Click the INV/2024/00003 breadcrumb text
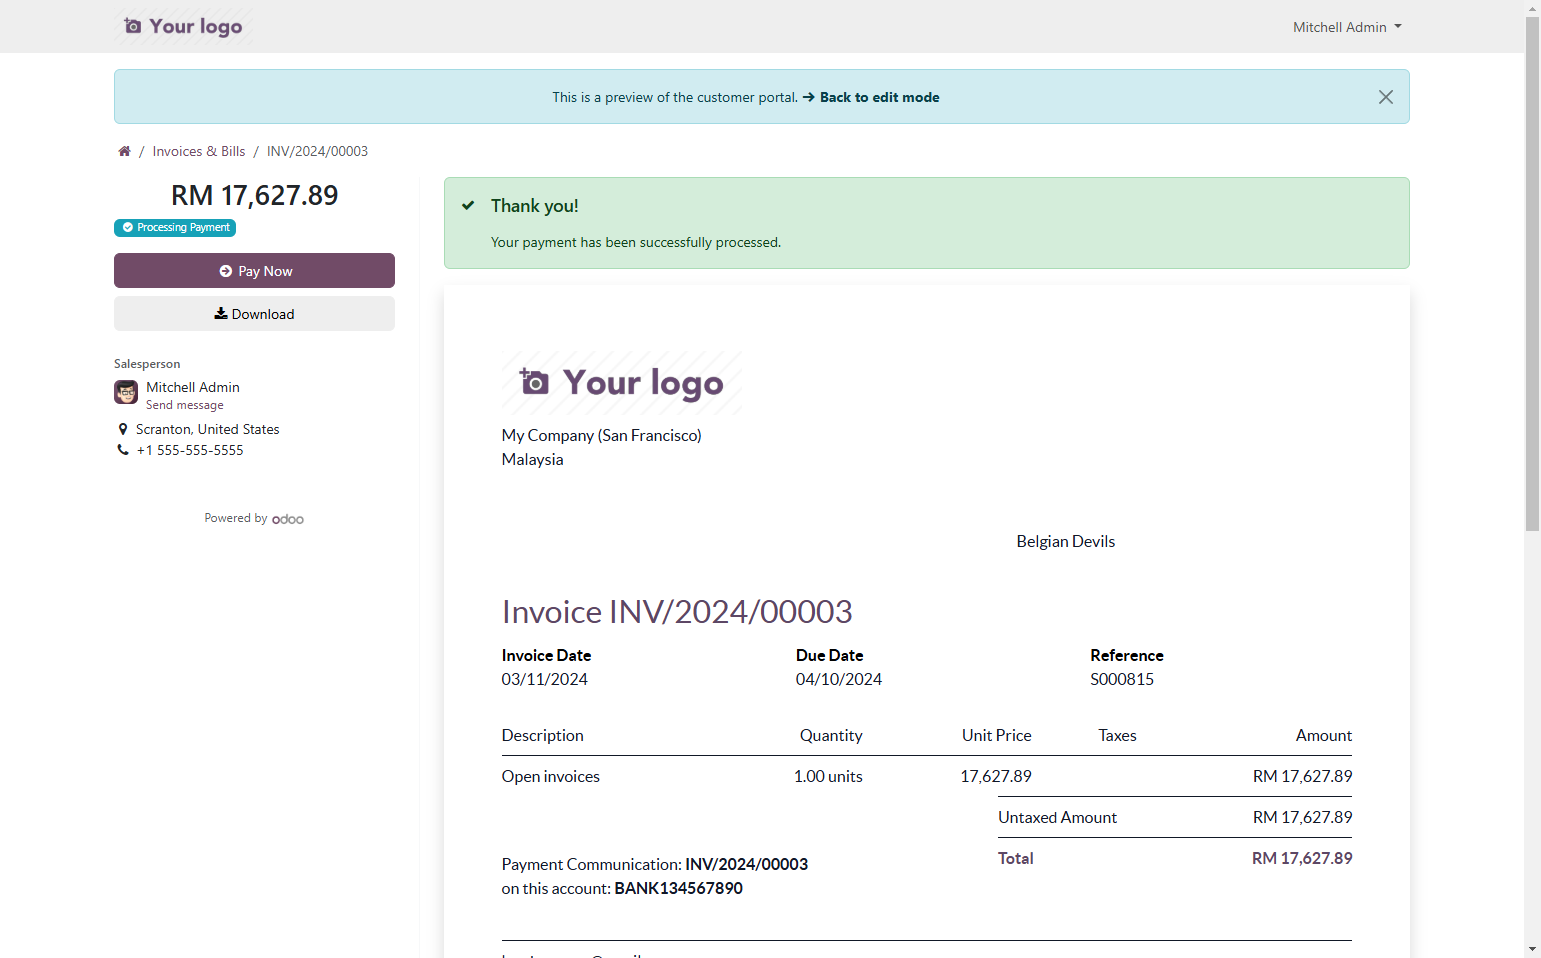 tap(317, 151)
